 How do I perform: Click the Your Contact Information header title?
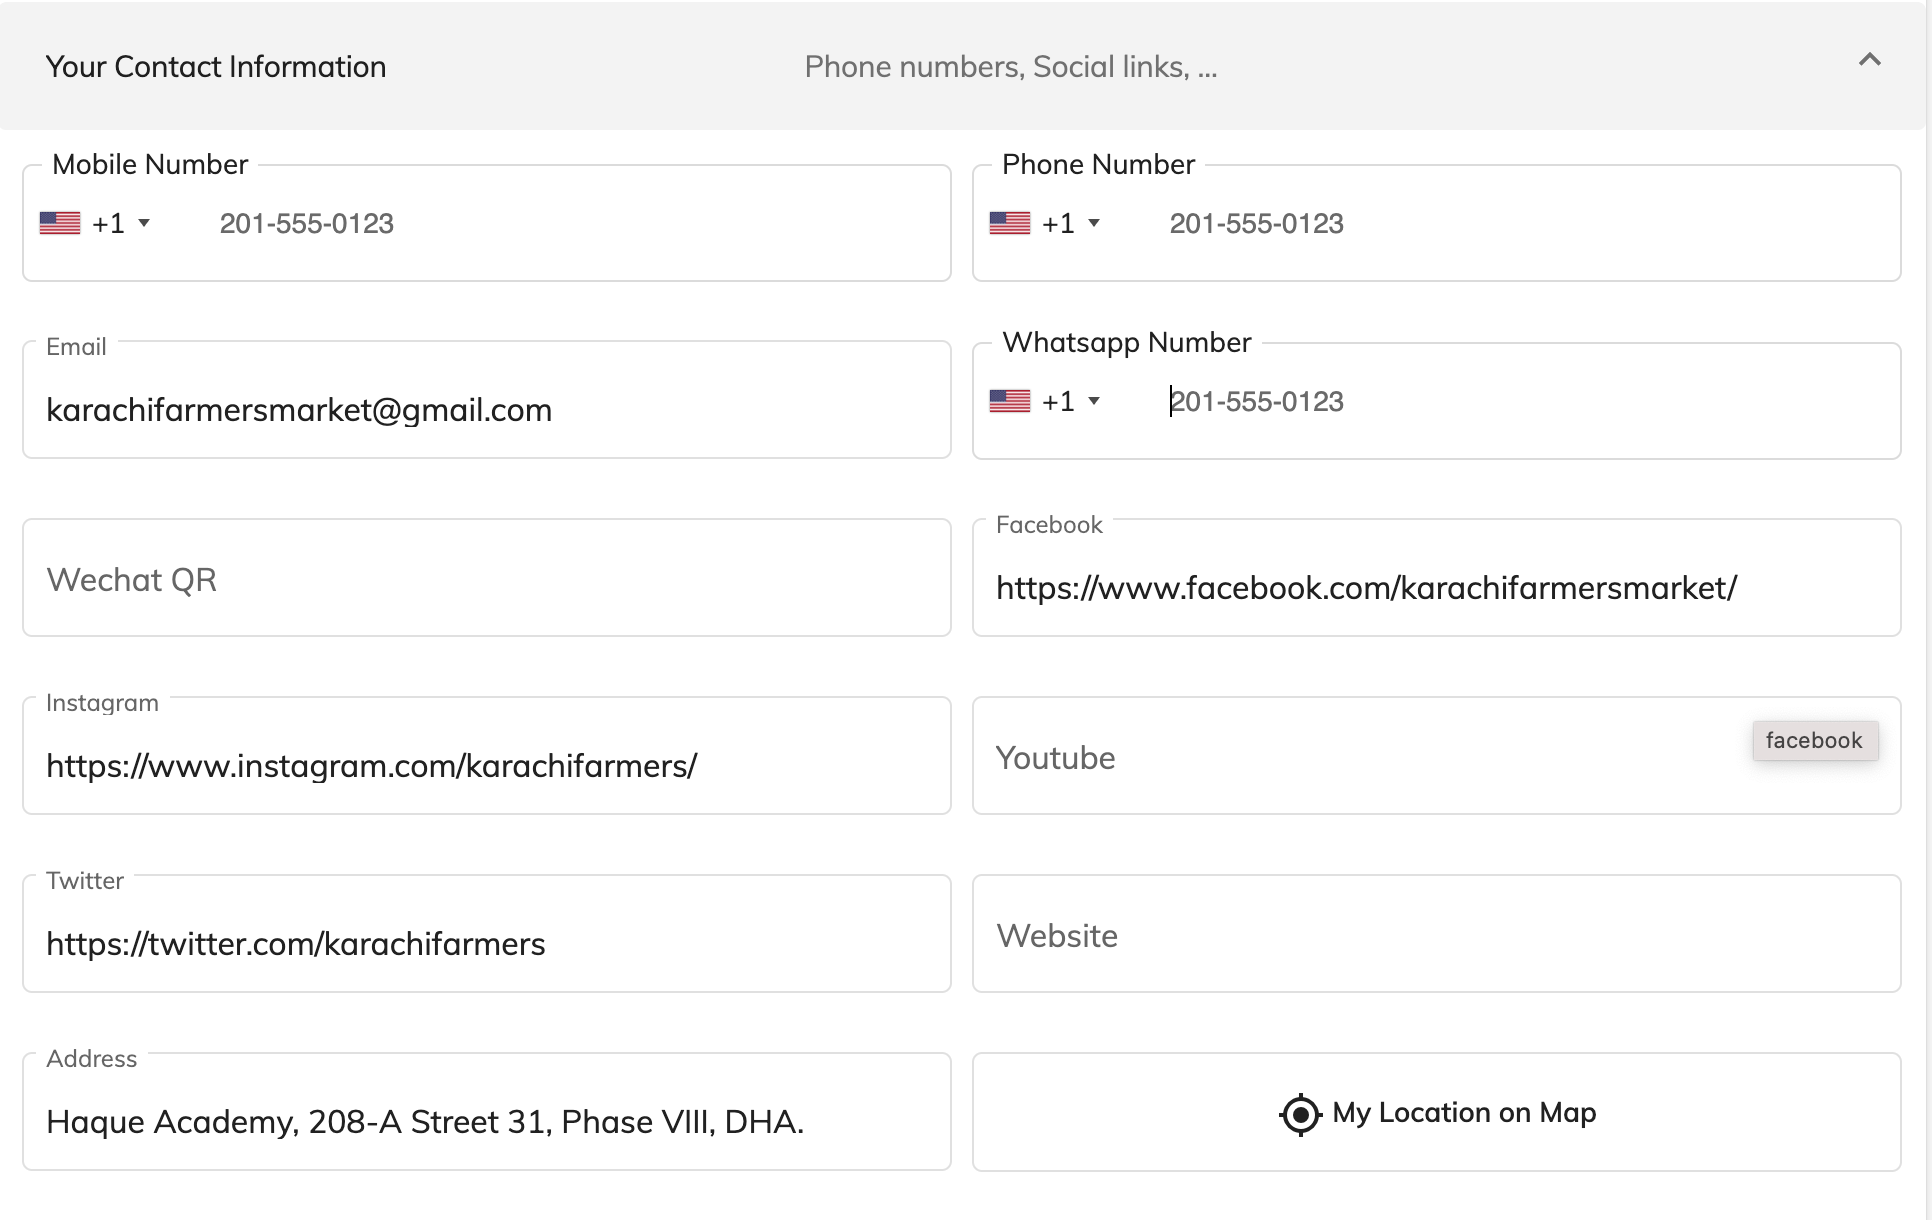[216, 67]
